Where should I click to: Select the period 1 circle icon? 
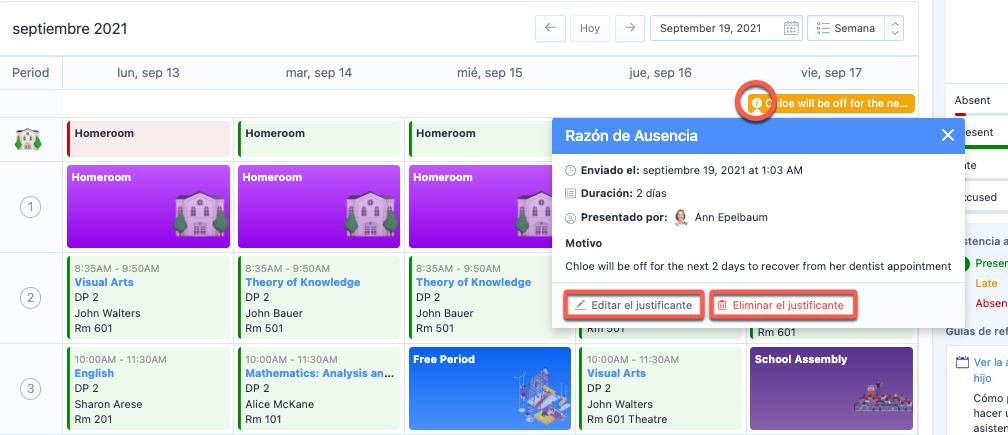coord(31,207)
